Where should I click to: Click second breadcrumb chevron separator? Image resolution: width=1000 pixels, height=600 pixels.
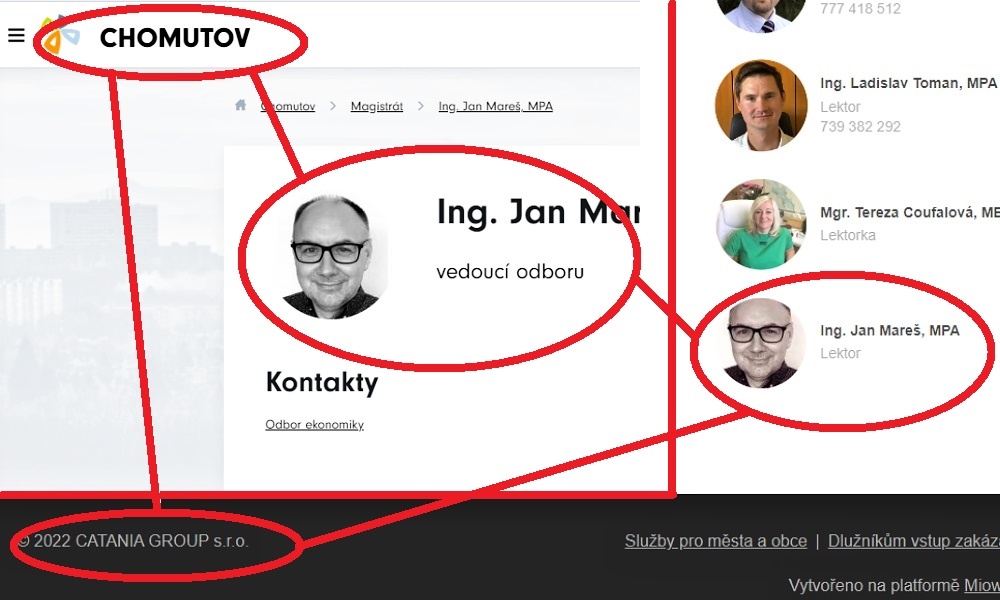[x=420, y=106]
